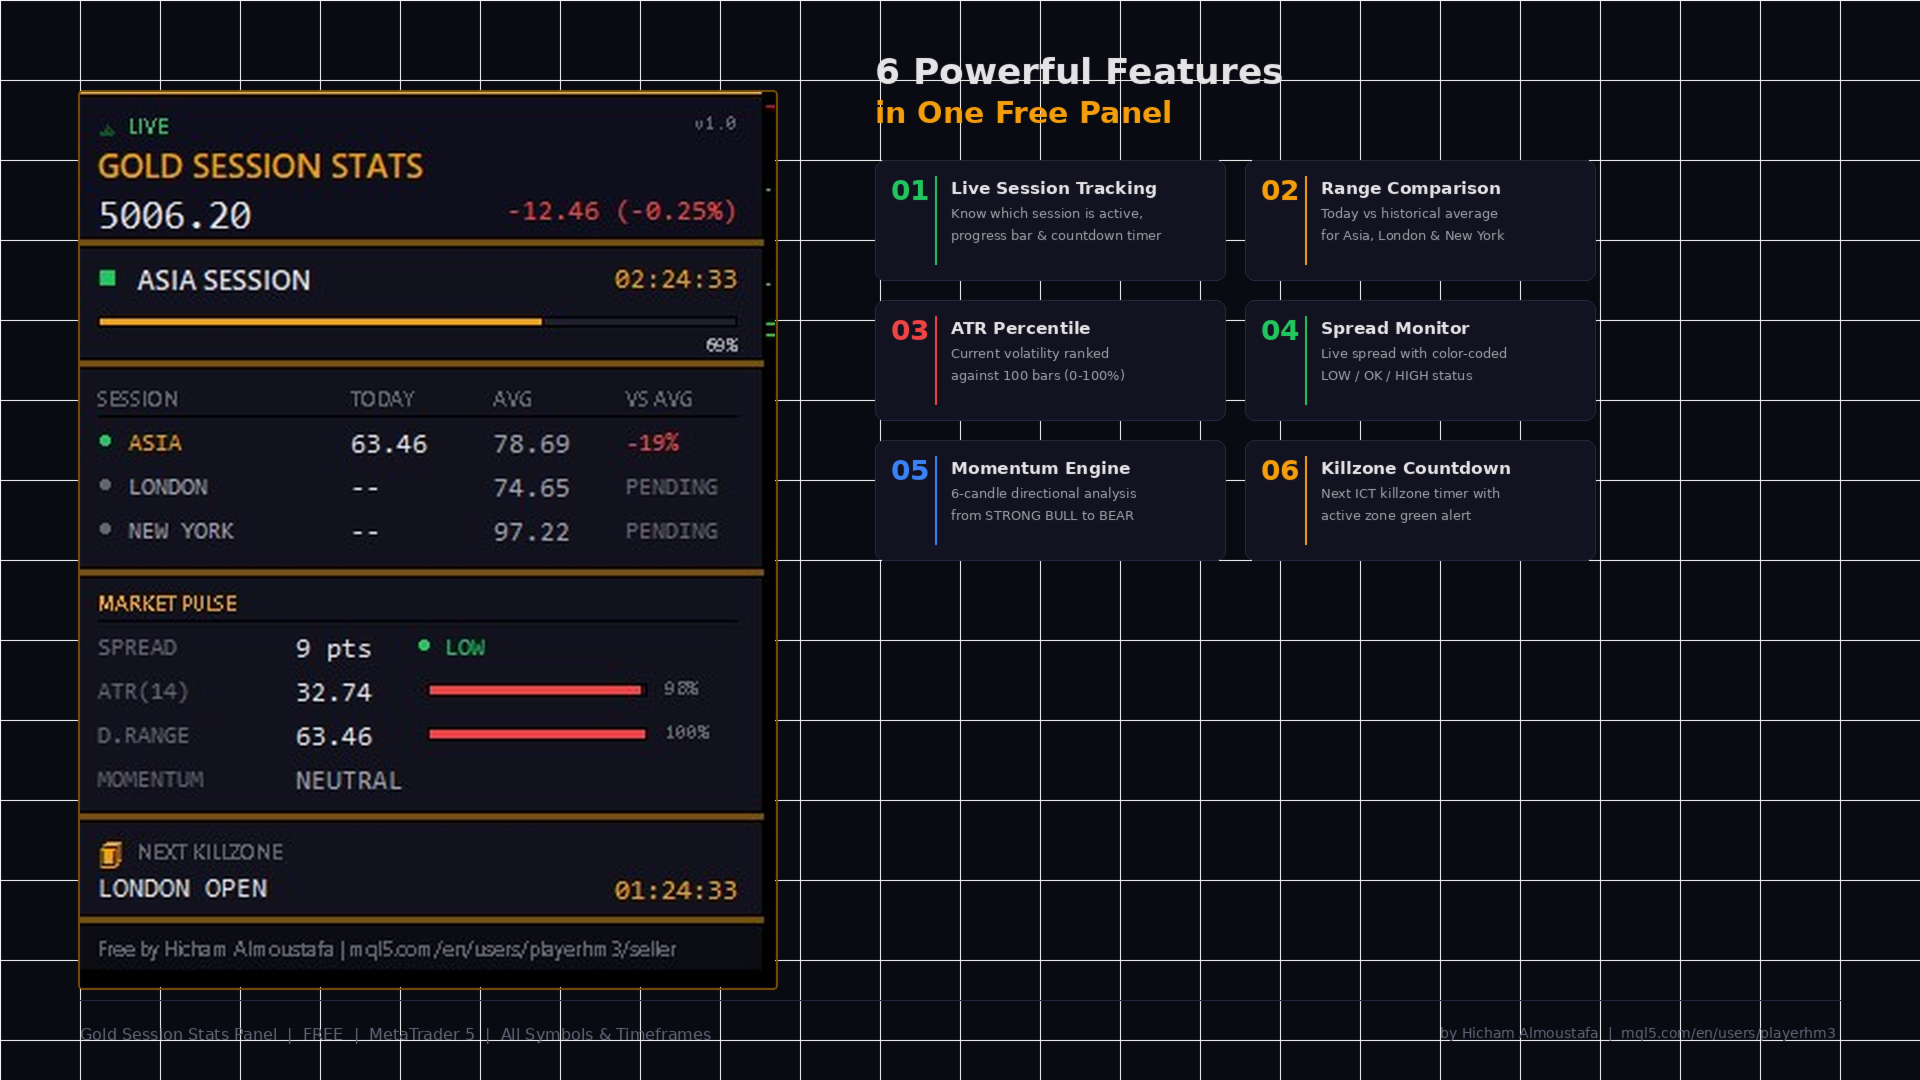Open the ATR Percentile feature card
Viewport: 1920px width, 1080px height.
[x=1050, y=360]
